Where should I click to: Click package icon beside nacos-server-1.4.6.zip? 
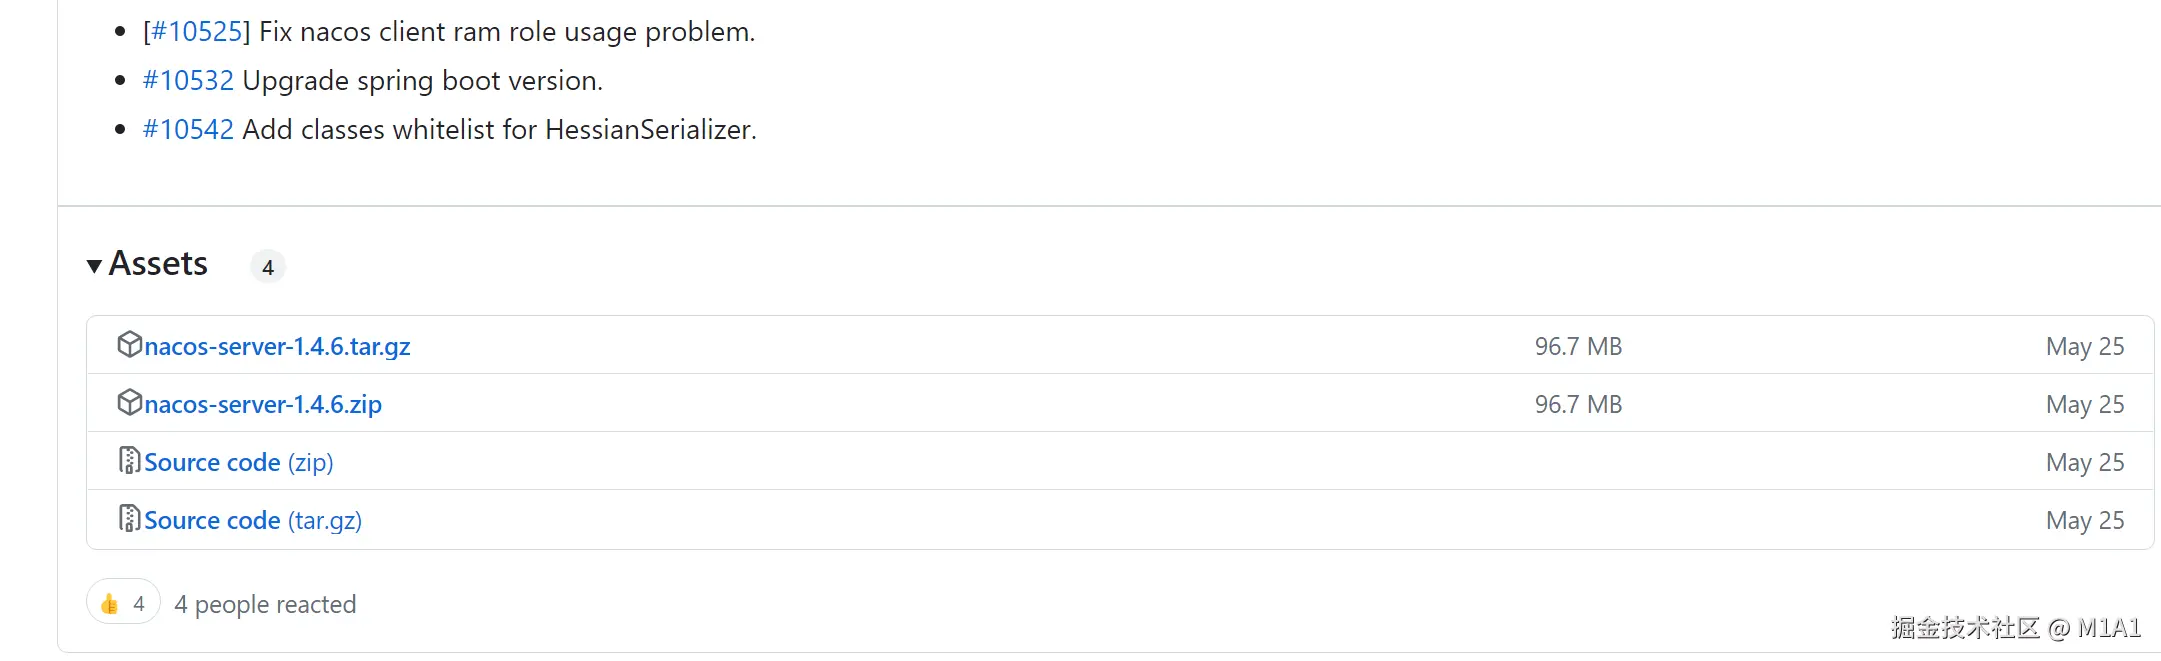click(x=129, y=402)
